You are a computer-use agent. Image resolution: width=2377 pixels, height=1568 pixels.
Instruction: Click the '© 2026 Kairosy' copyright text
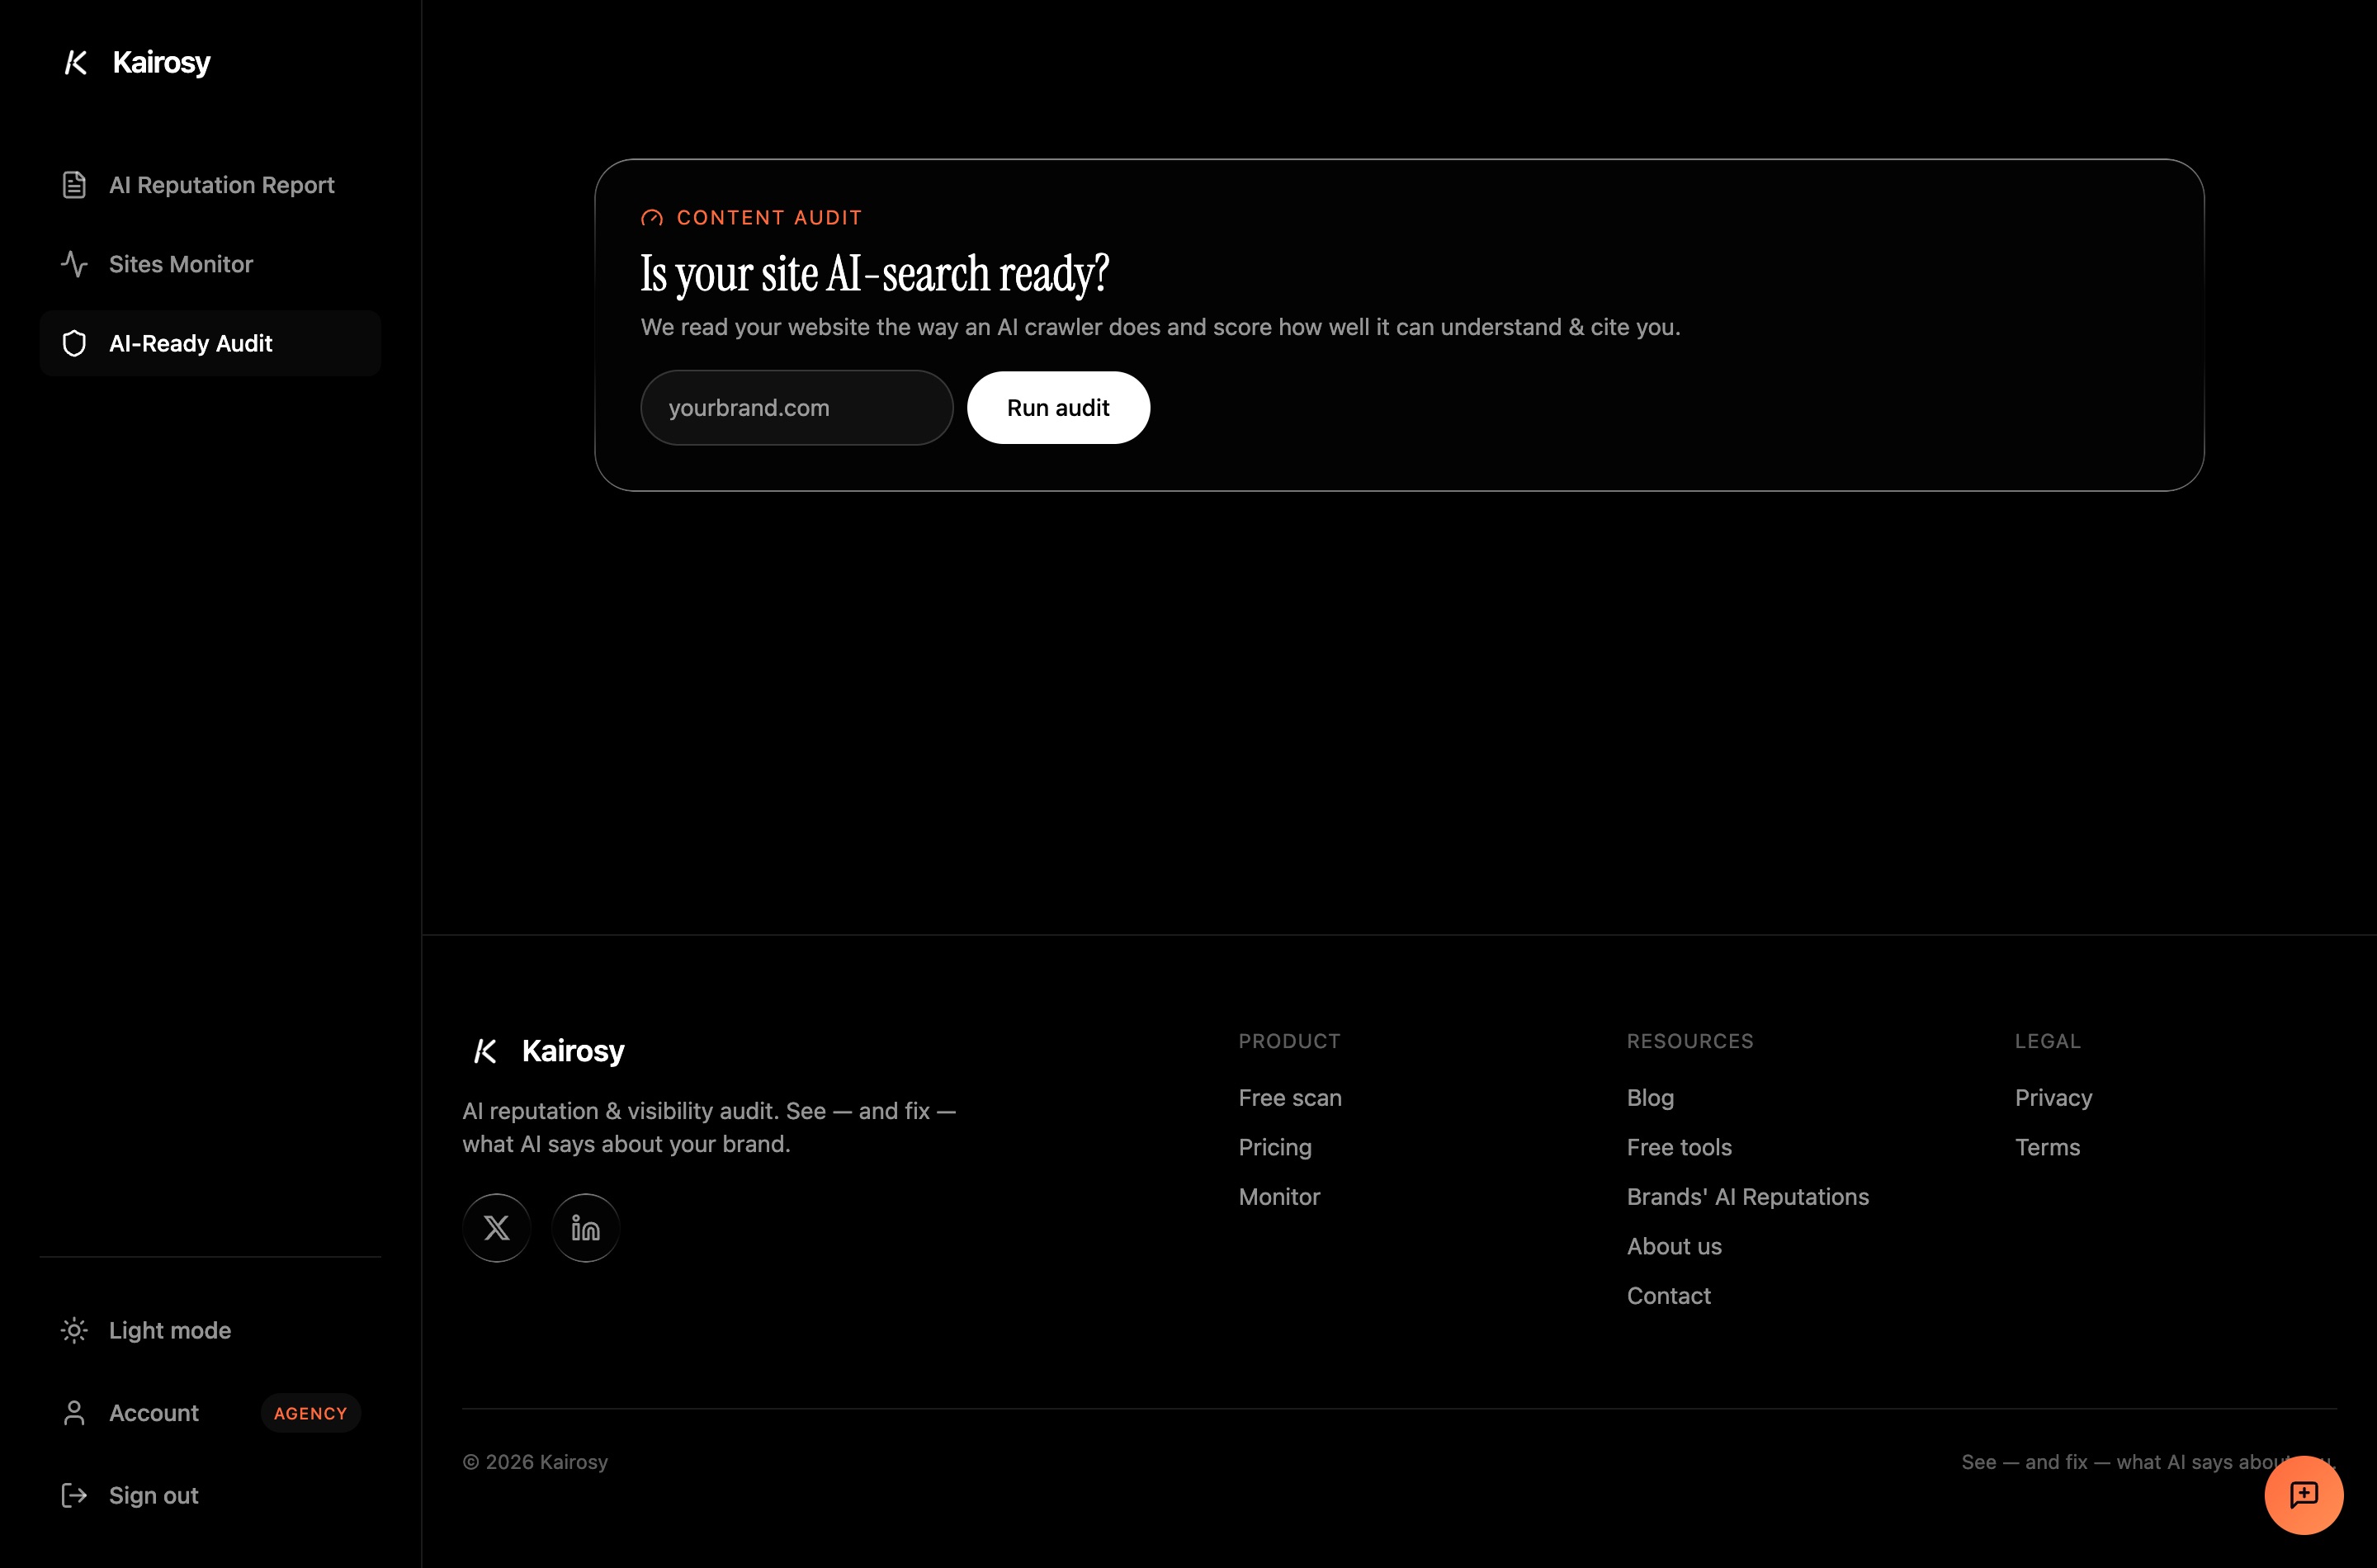535,1462
